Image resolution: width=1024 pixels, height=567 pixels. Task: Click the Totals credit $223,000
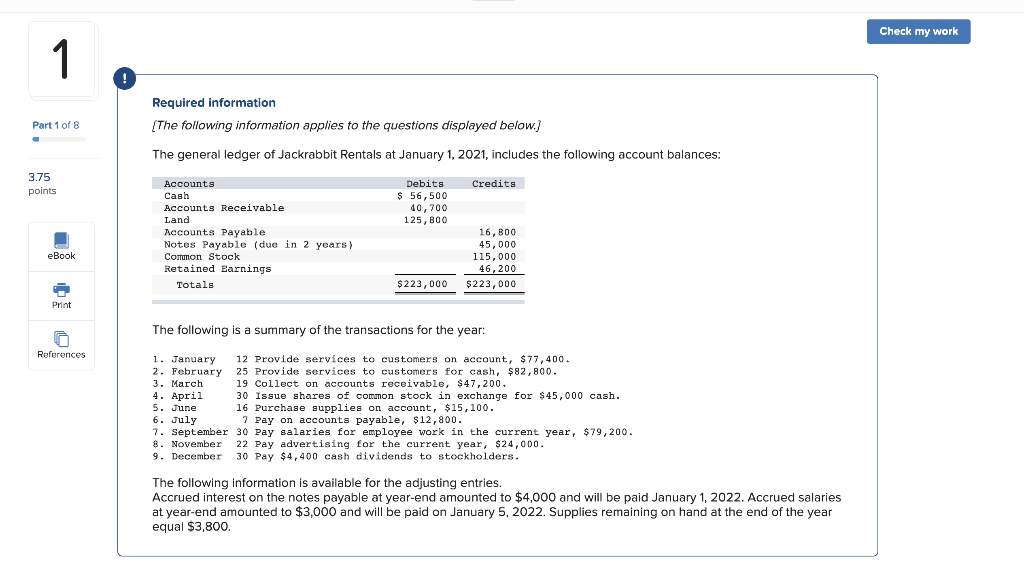490,284
